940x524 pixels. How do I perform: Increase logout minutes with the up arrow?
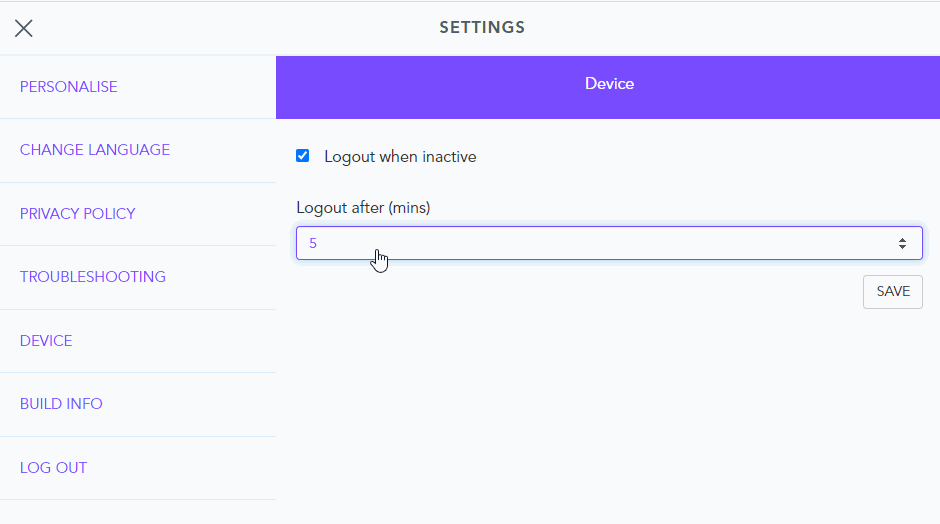pyautogui.click(x=902, y=239)
